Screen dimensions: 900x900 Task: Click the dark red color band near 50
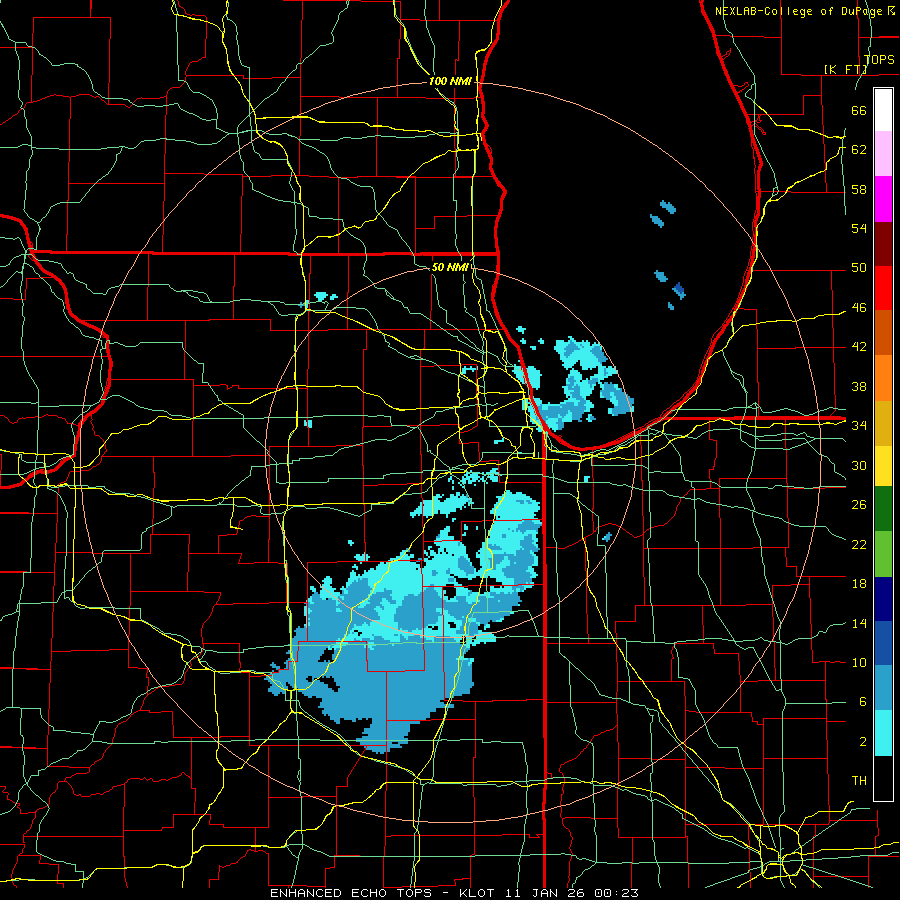click(x=883, y=243)
